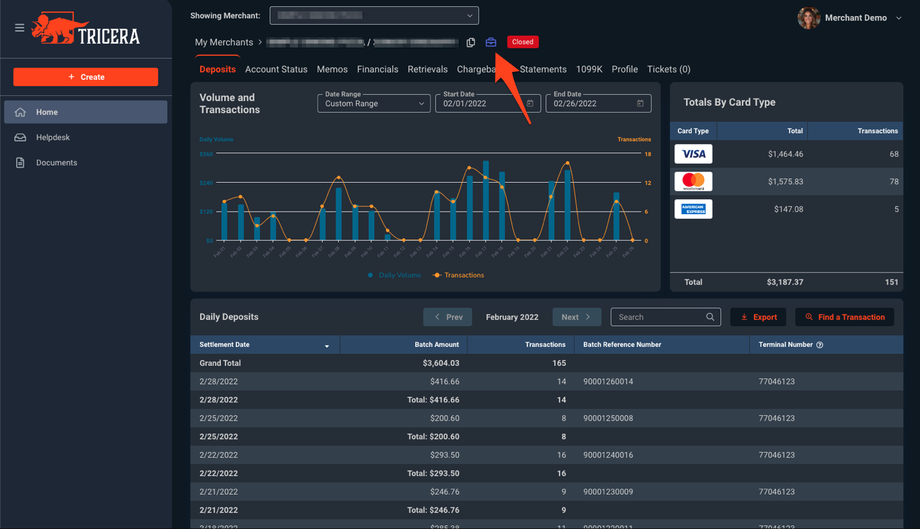Click the copy merchant ID icon
Viewport: 920px width, 529px height.
(471, 43)
